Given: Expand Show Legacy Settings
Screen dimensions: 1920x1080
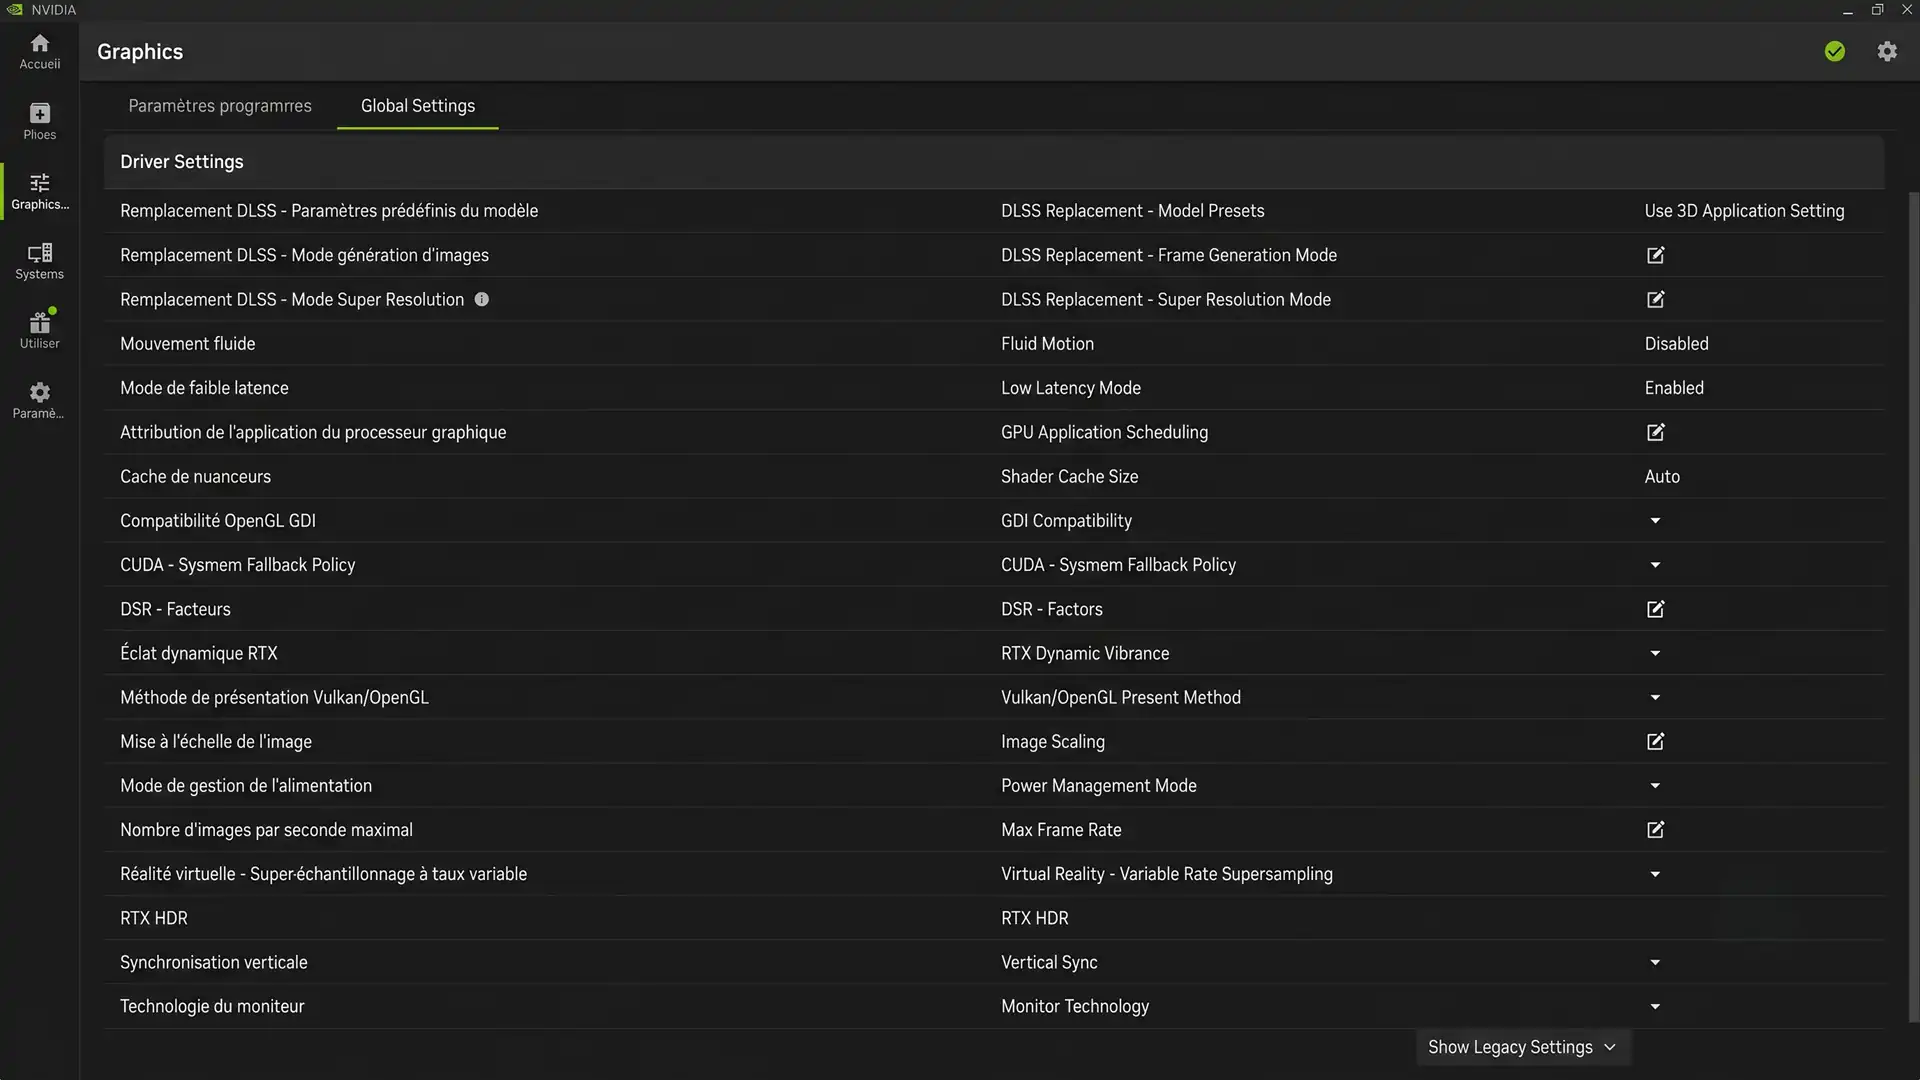Looking at the screenshot, I should point(1522,1047).
